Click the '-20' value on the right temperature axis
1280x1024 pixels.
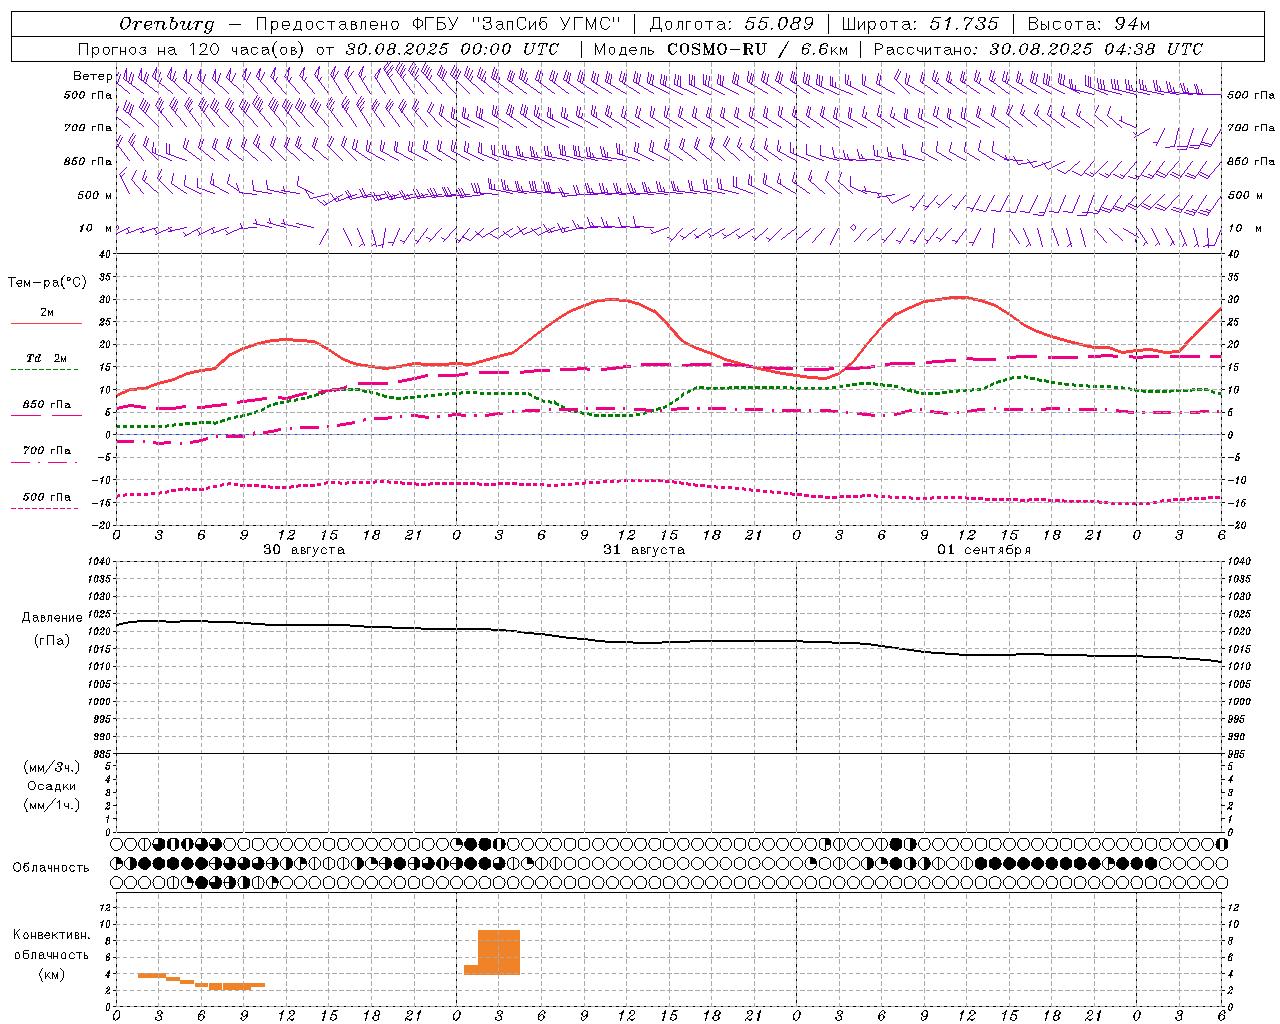coord(1236,525)
